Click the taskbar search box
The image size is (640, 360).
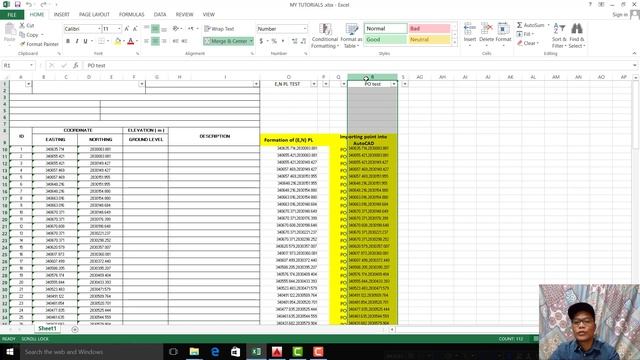(x=91, y=352)
